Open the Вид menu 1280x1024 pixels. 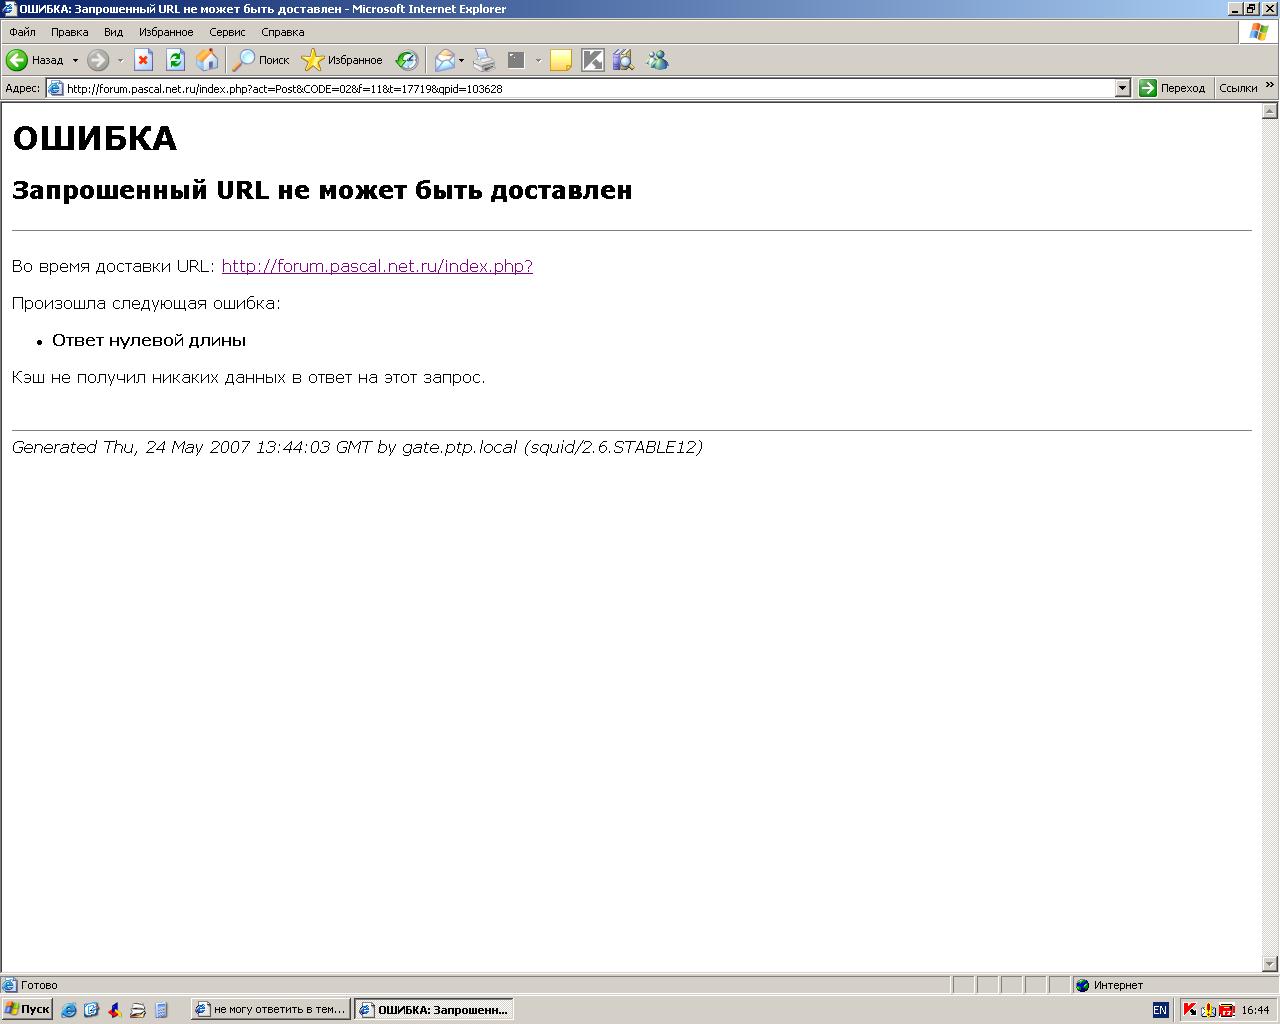[113, 32]
